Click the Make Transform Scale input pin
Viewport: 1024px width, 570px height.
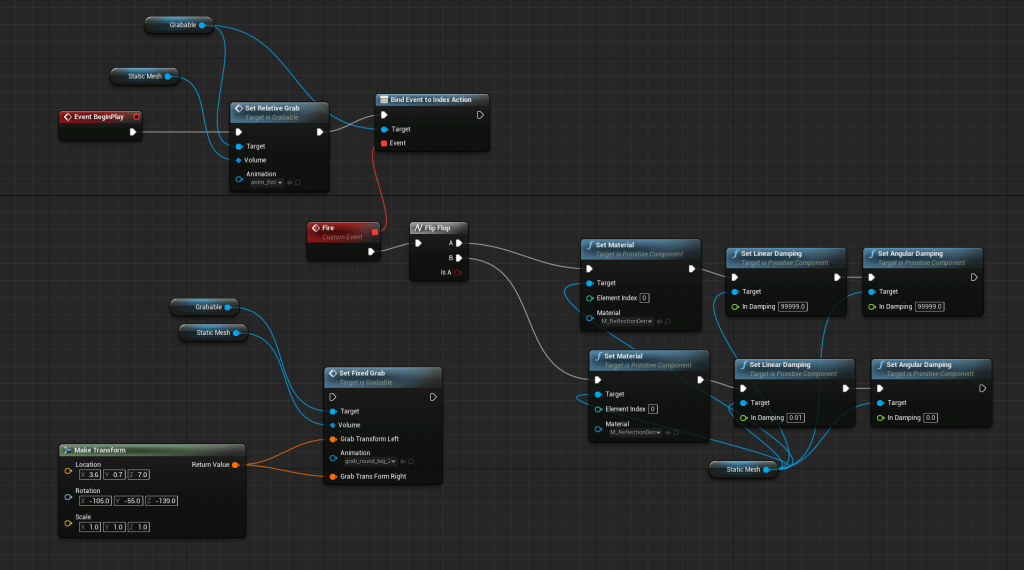pyautogui.click(x=68, y=522)
